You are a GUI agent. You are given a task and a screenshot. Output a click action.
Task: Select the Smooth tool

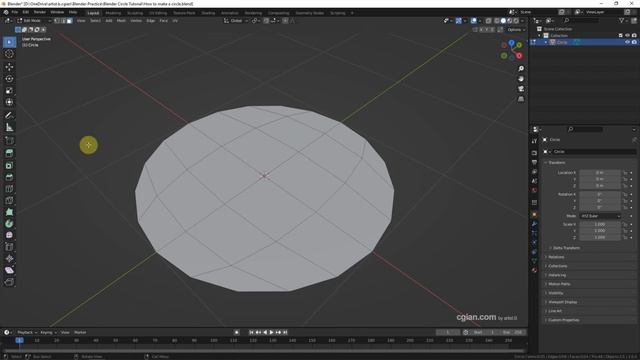pos(9,235)
